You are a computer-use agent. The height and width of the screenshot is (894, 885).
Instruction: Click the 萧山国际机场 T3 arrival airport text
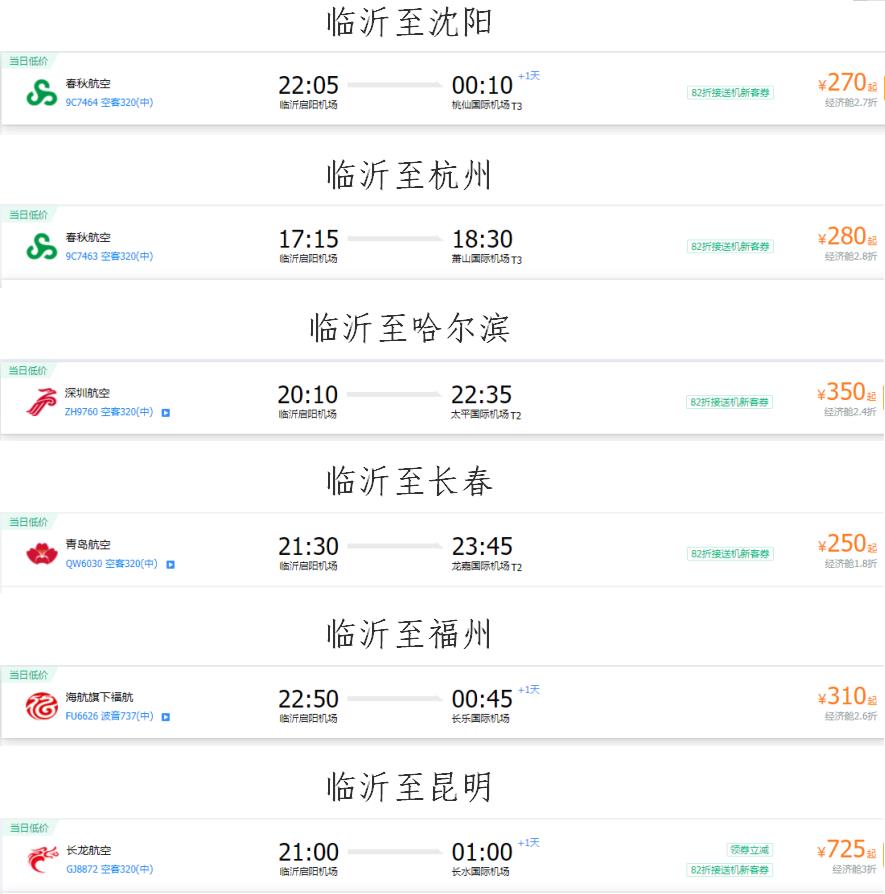click(487, 259)
